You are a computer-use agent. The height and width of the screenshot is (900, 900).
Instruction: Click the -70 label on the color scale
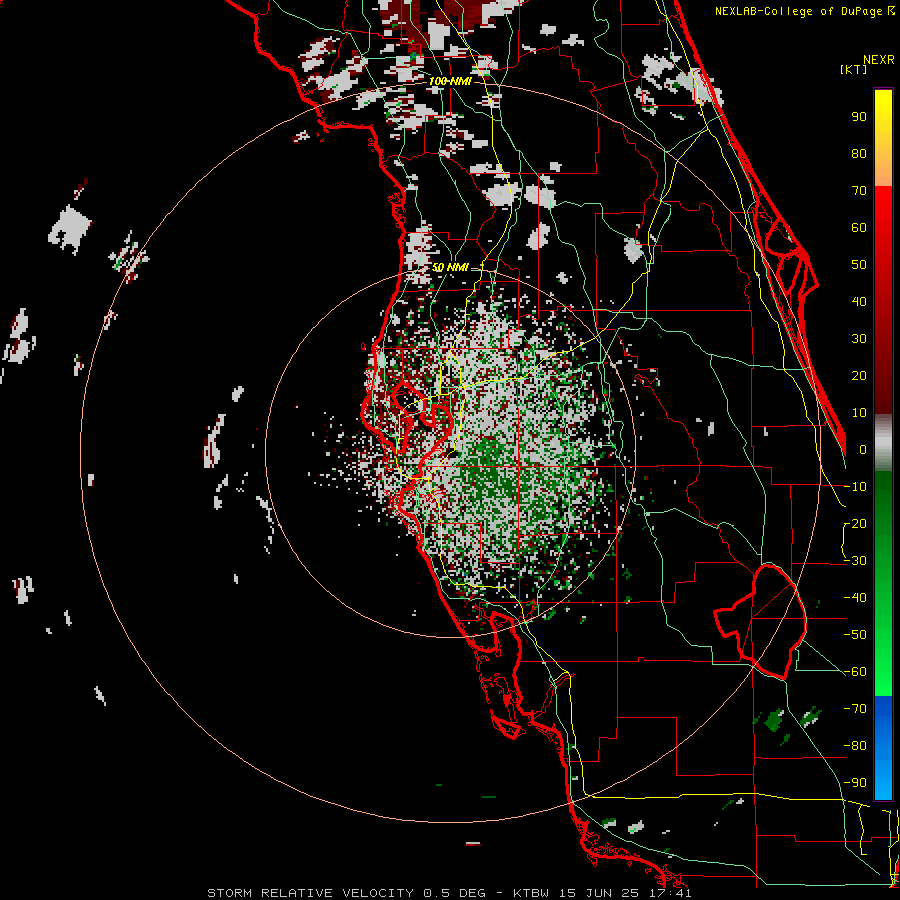tap(855, 709)
